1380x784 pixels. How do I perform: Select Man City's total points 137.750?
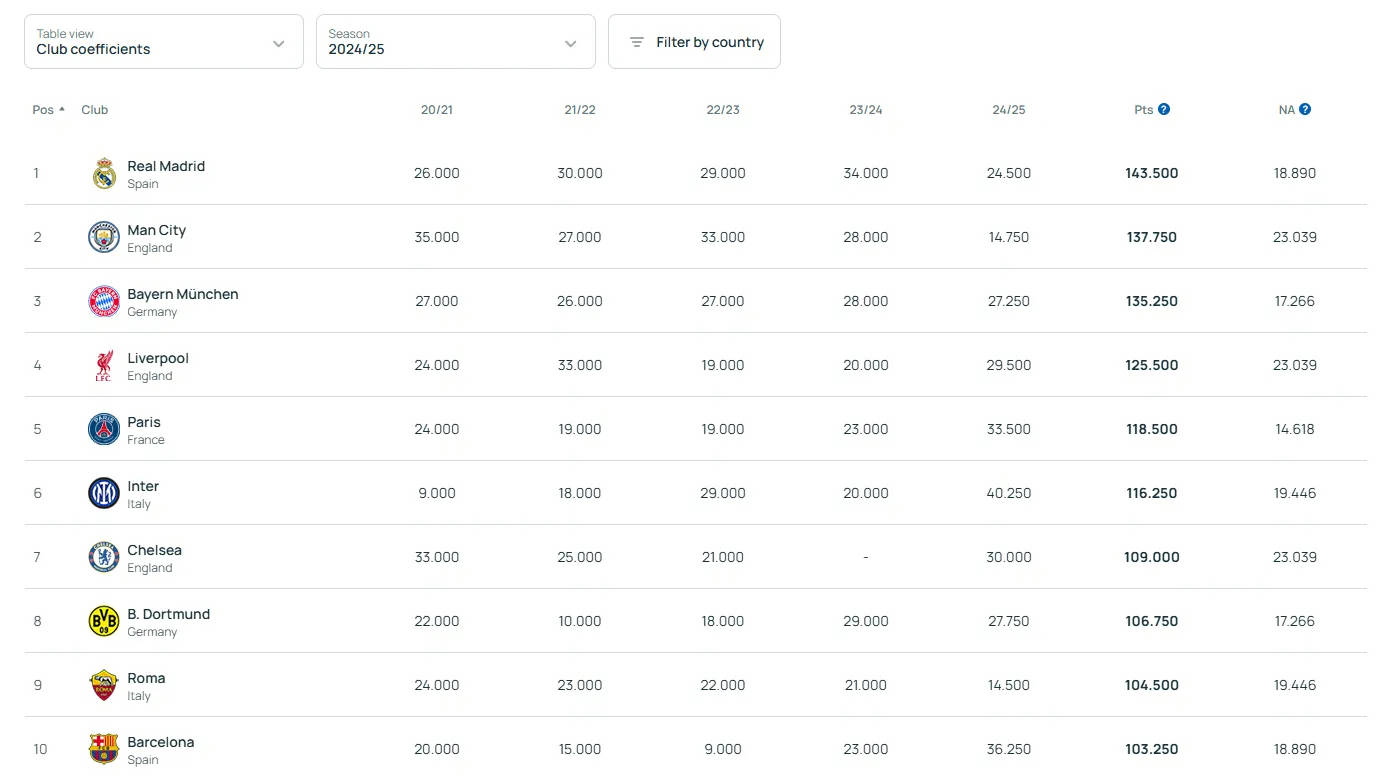pos(1152,237)
